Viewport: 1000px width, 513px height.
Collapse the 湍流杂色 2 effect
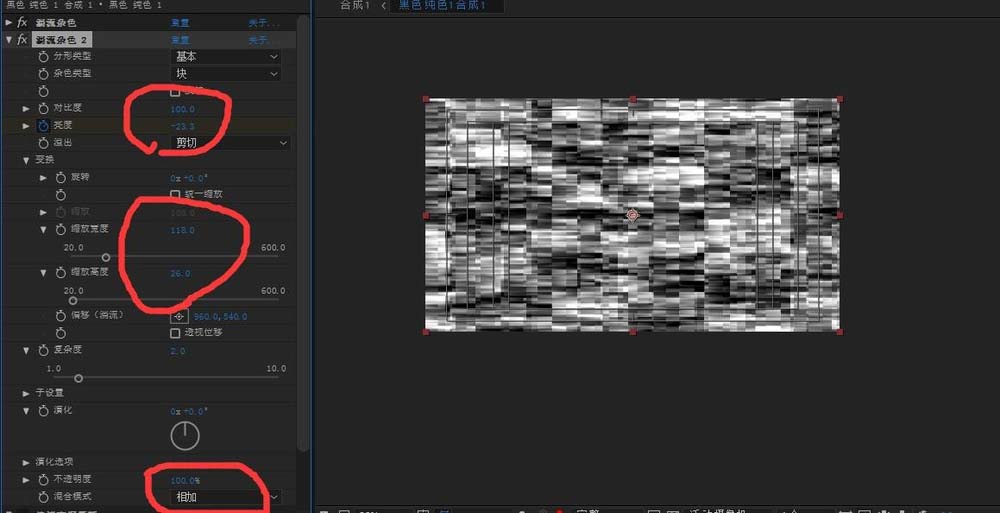click(x=8, y=40)
